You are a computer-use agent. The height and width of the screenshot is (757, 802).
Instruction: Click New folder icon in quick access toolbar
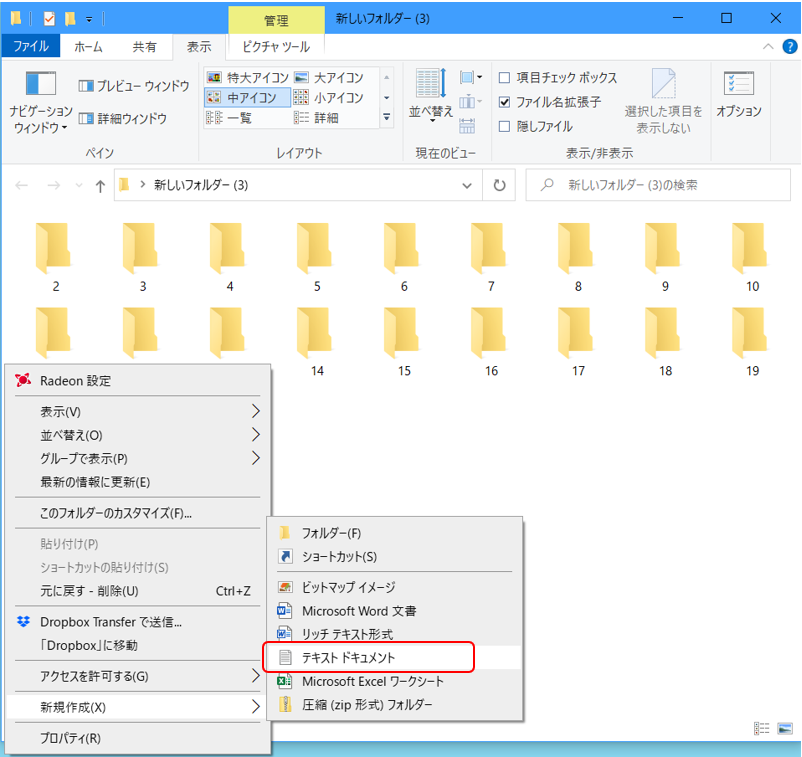tap(71, 19)
